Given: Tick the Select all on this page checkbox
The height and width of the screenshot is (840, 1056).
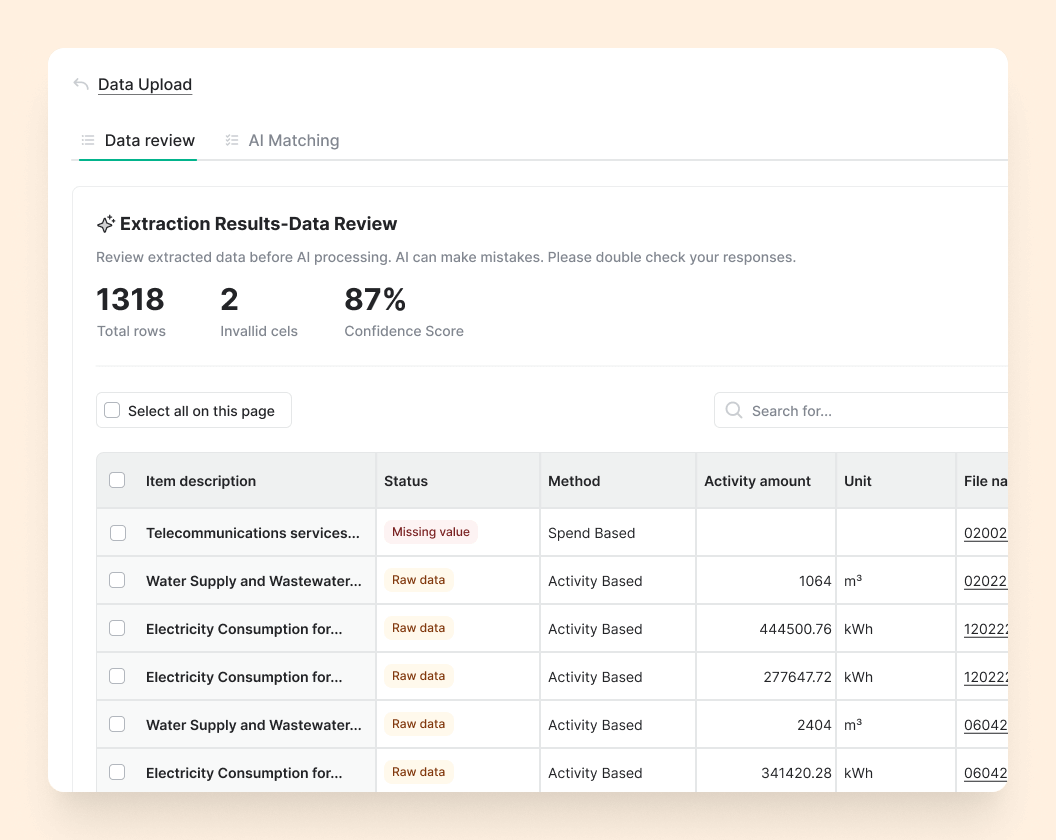Looking at the screenshot, I should [113, 411].
